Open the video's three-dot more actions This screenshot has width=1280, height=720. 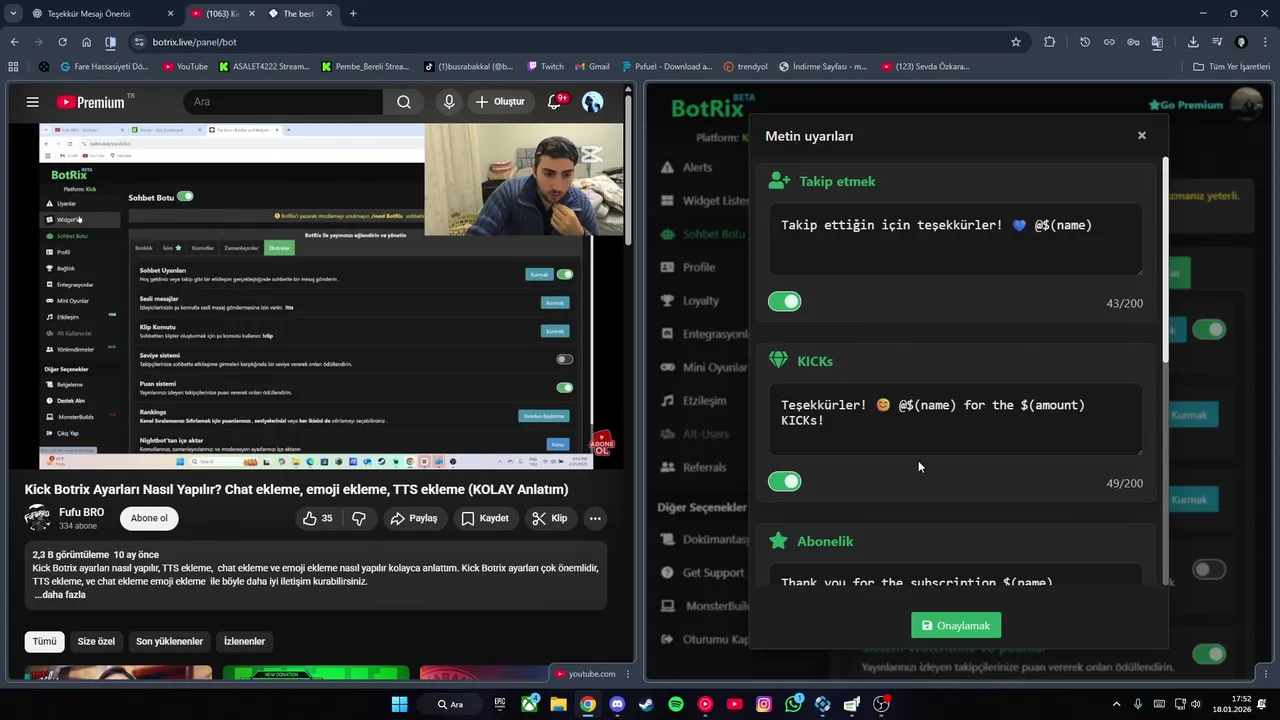595,518
